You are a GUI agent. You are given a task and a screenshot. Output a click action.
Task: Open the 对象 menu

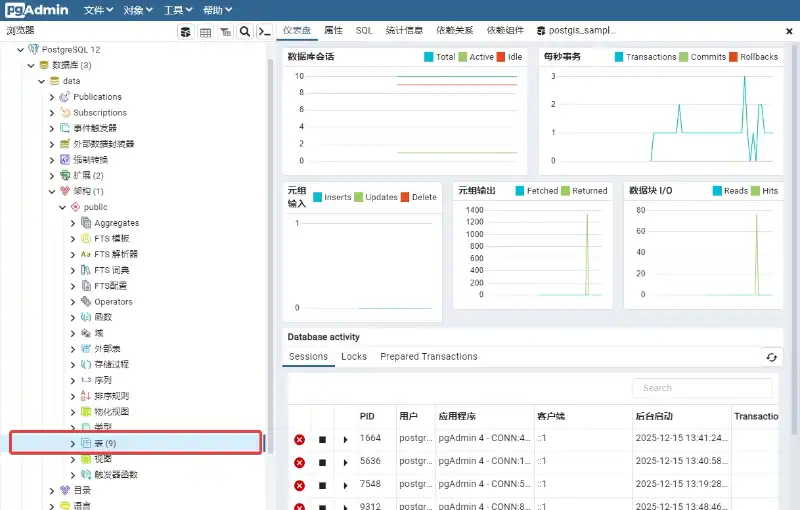(138, 10)
